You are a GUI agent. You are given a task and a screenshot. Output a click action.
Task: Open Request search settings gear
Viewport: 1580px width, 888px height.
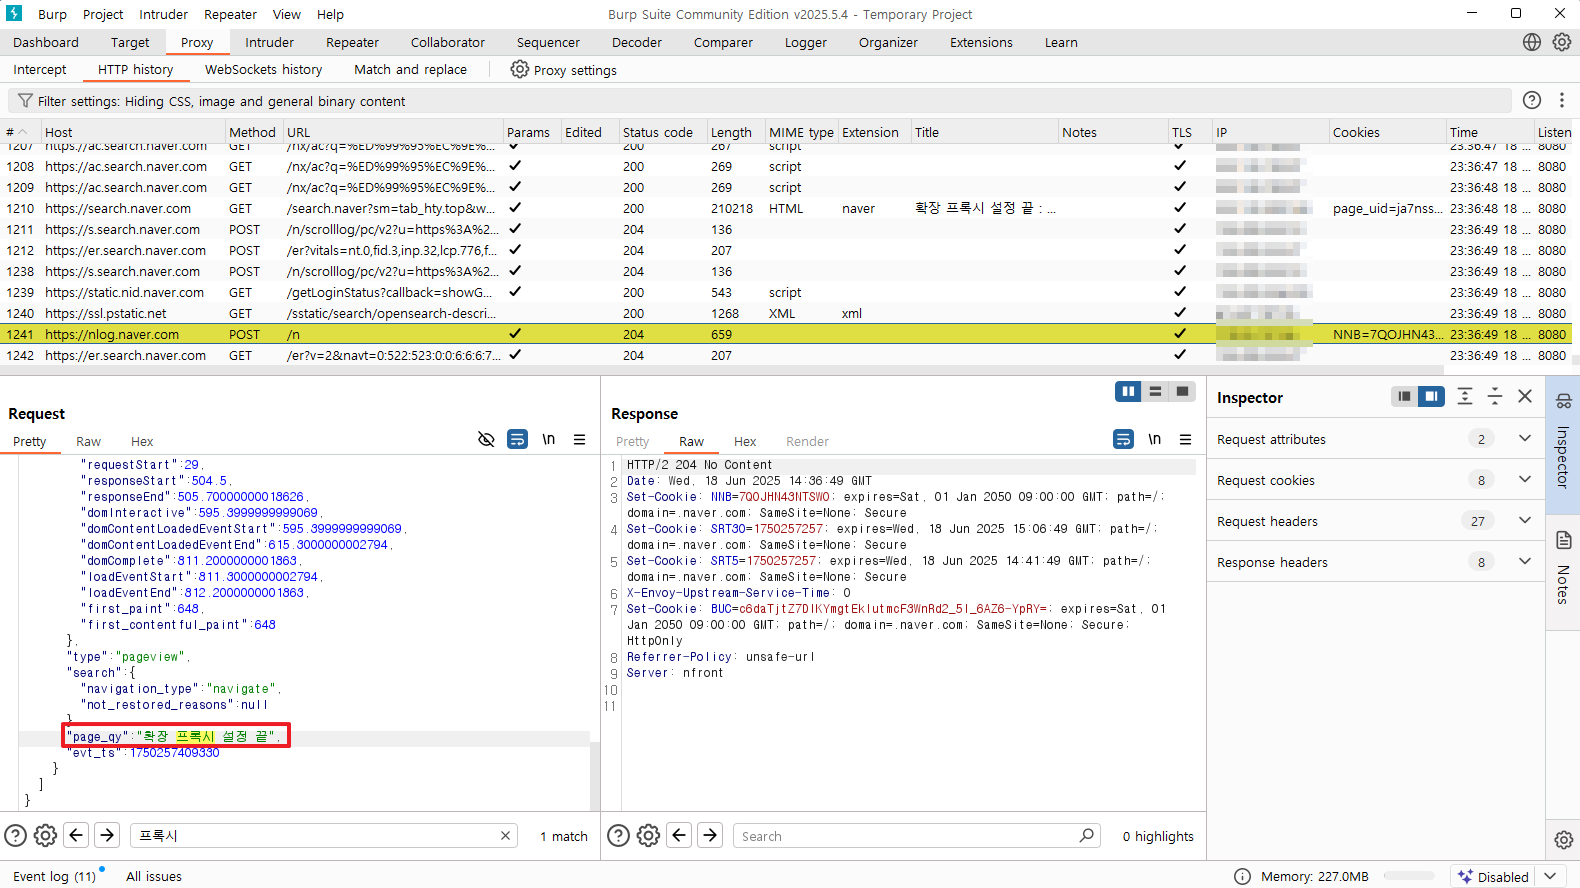pos(46,835)
